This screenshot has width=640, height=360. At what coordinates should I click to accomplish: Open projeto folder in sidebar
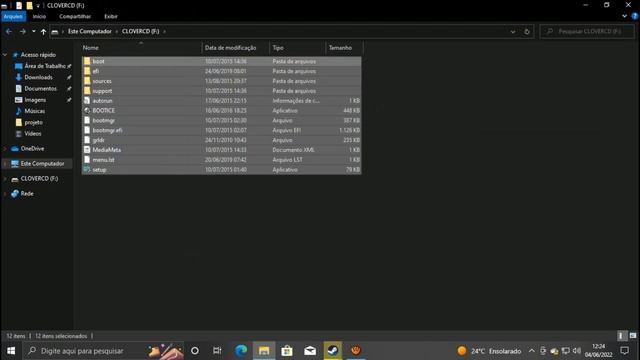[33, 122]
